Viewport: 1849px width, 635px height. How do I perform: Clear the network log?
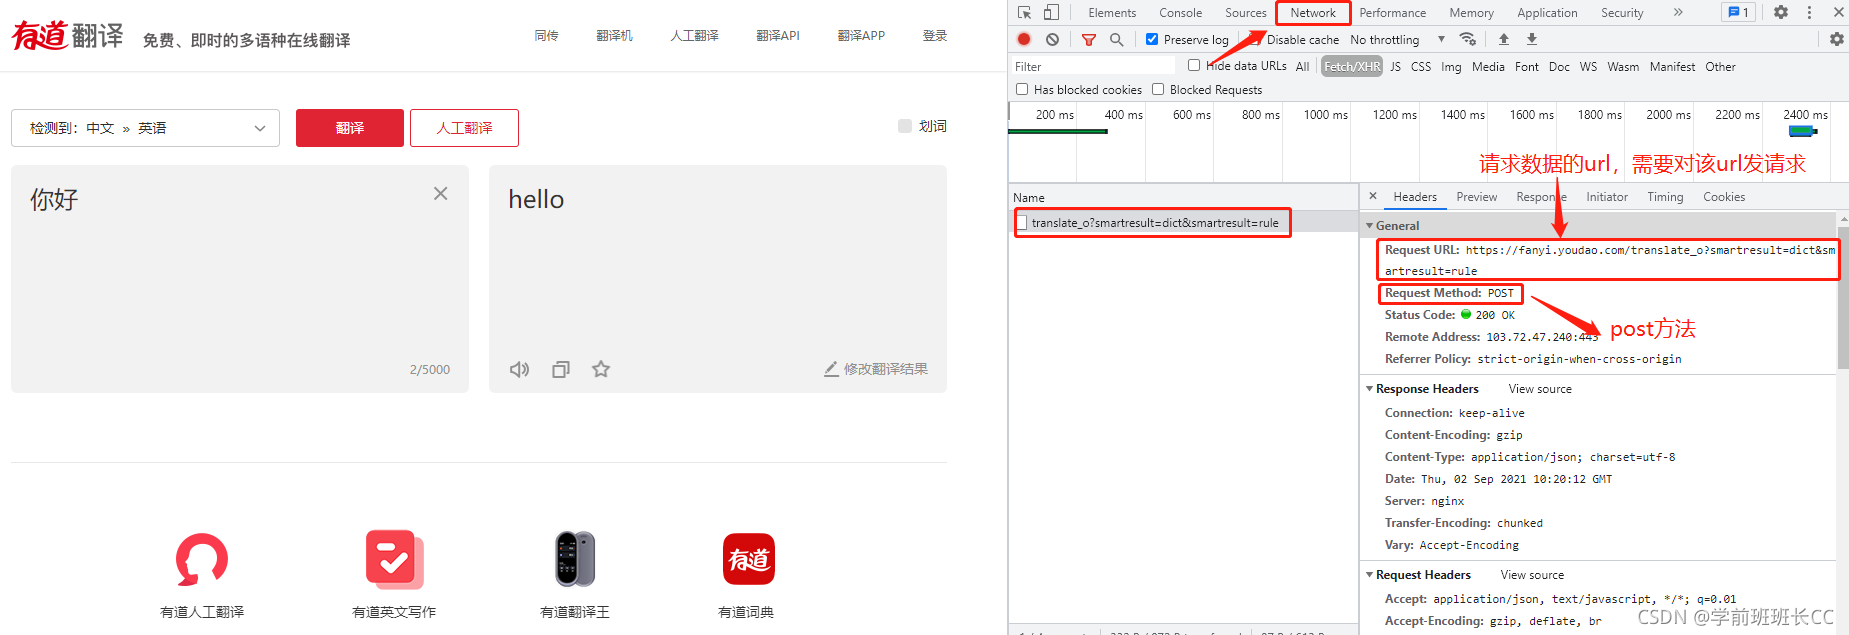coord(1052,40)
